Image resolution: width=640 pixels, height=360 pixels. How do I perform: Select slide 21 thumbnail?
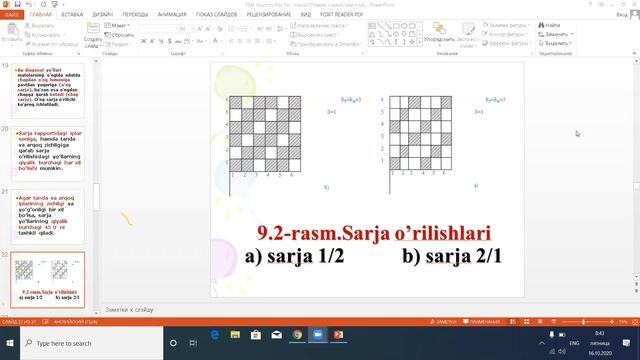tap(48, 217)
